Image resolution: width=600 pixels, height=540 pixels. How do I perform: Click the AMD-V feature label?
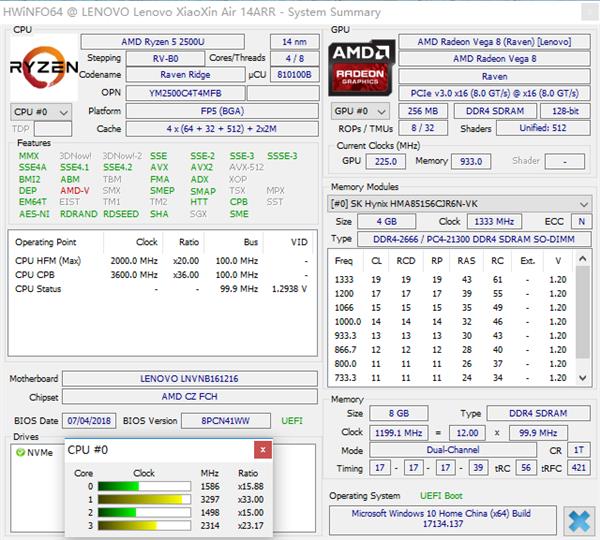point(73,191)
